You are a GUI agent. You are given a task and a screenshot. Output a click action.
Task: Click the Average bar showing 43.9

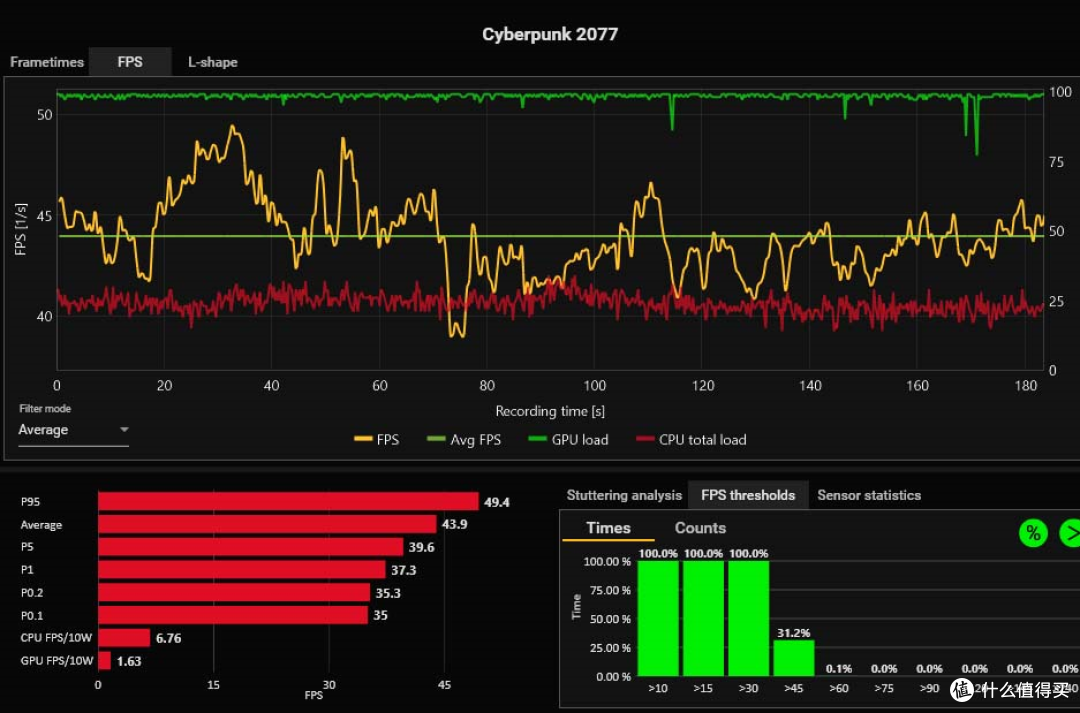point(267,524)
